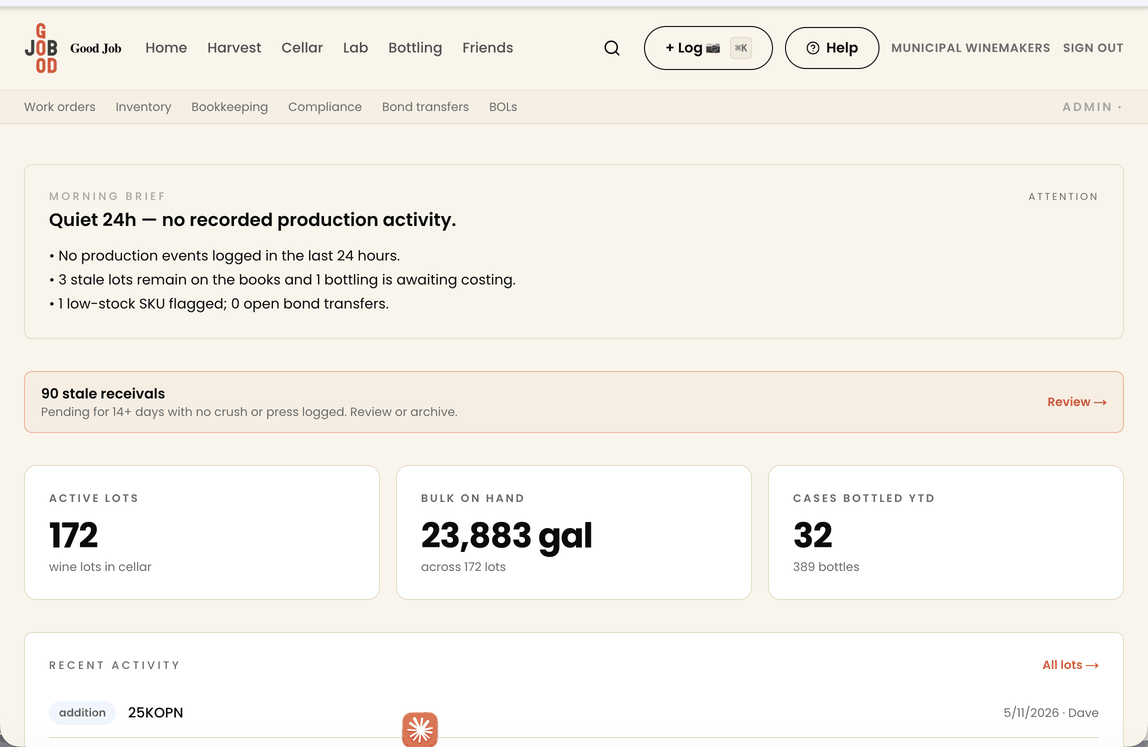The width and height of the screenshot is (1148, 747).
Task: Click Municipal Winemakers account link
Action: click(x=970, y=48)
